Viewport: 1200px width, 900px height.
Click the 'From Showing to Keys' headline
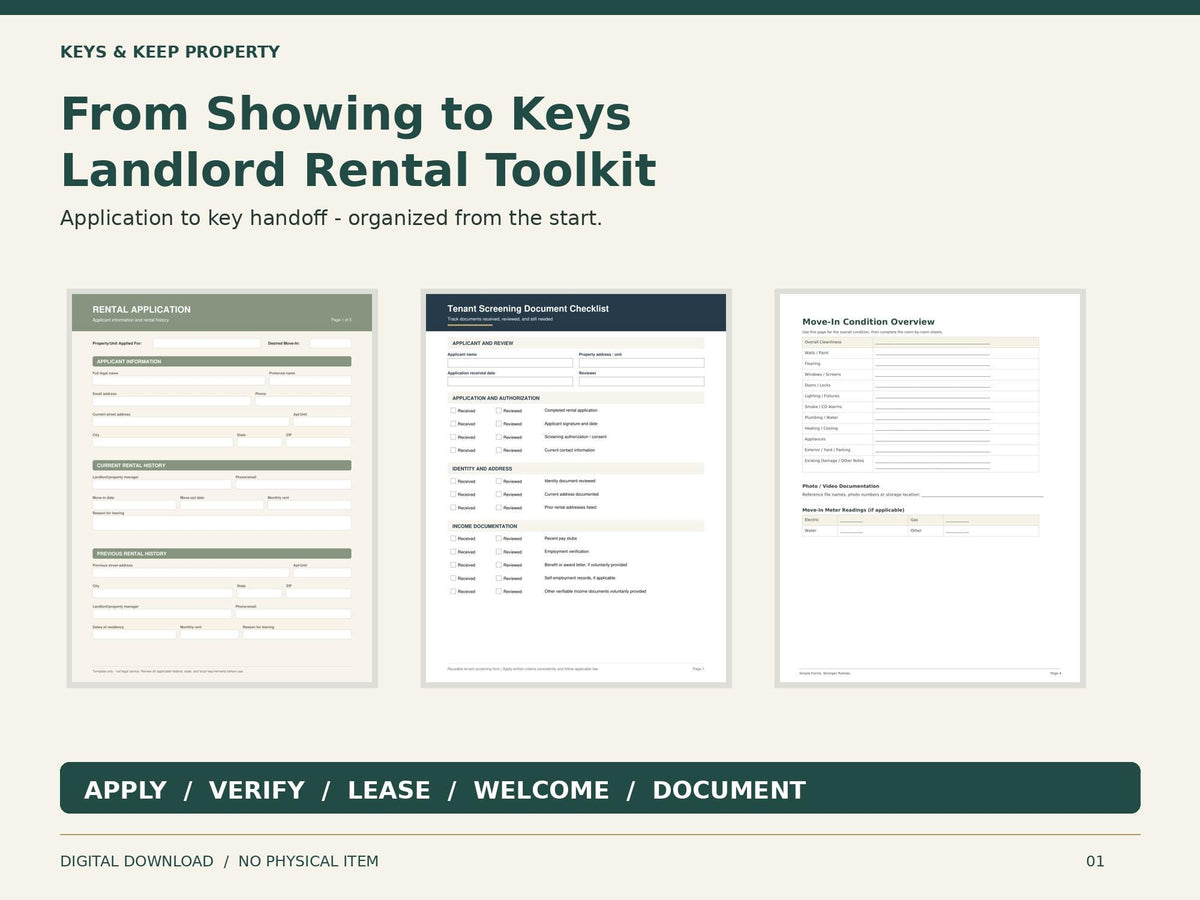click(x=346, y=114)
